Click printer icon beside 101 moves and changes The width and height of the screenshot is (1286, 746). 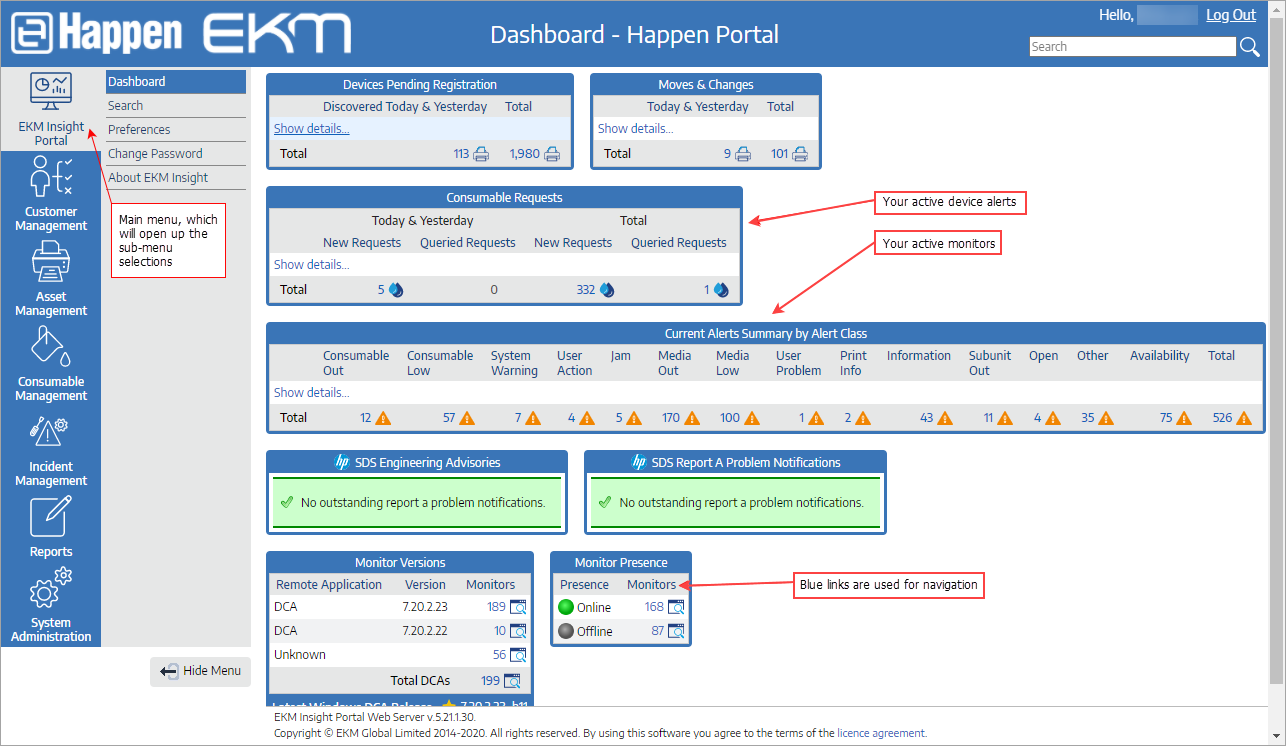point(800,154)
